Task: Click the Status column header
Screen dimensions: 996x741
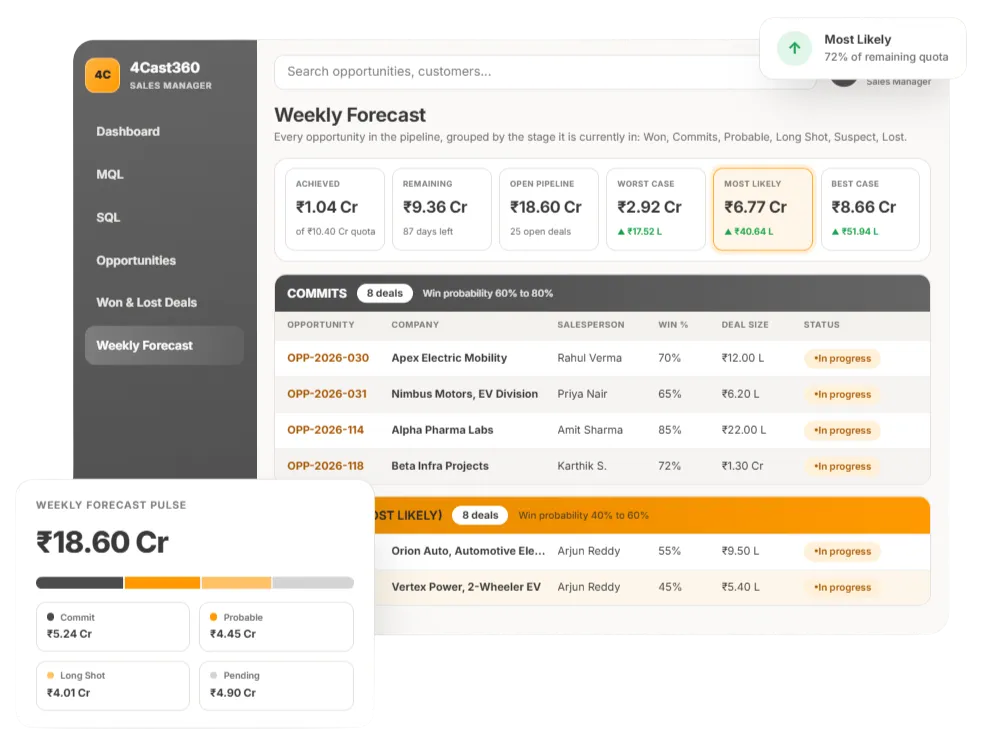Action: [x=821, y=324]
